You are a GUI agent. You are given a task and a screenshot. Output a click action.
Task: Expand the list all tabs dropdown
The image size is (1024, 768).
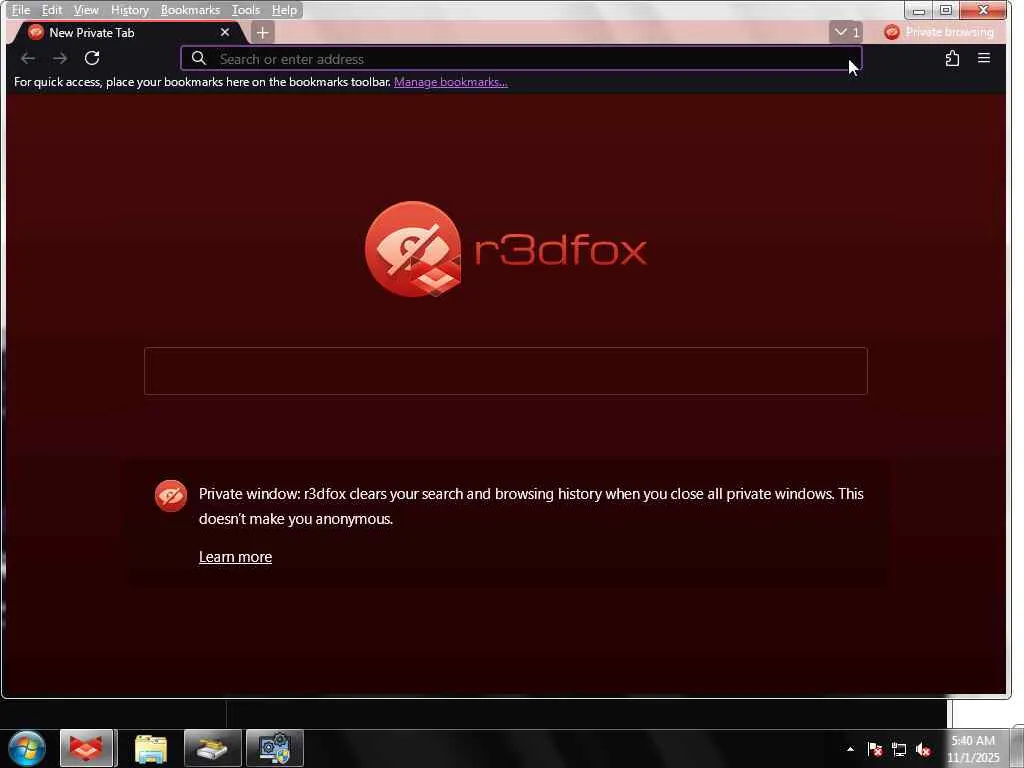coord(846,32)
